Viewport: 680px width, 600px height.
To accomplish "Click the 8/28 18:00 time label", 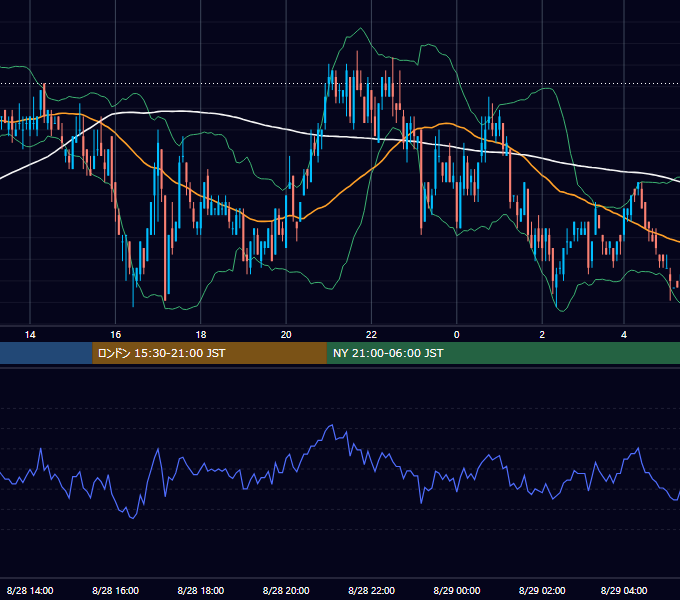I will click(201, 590).
